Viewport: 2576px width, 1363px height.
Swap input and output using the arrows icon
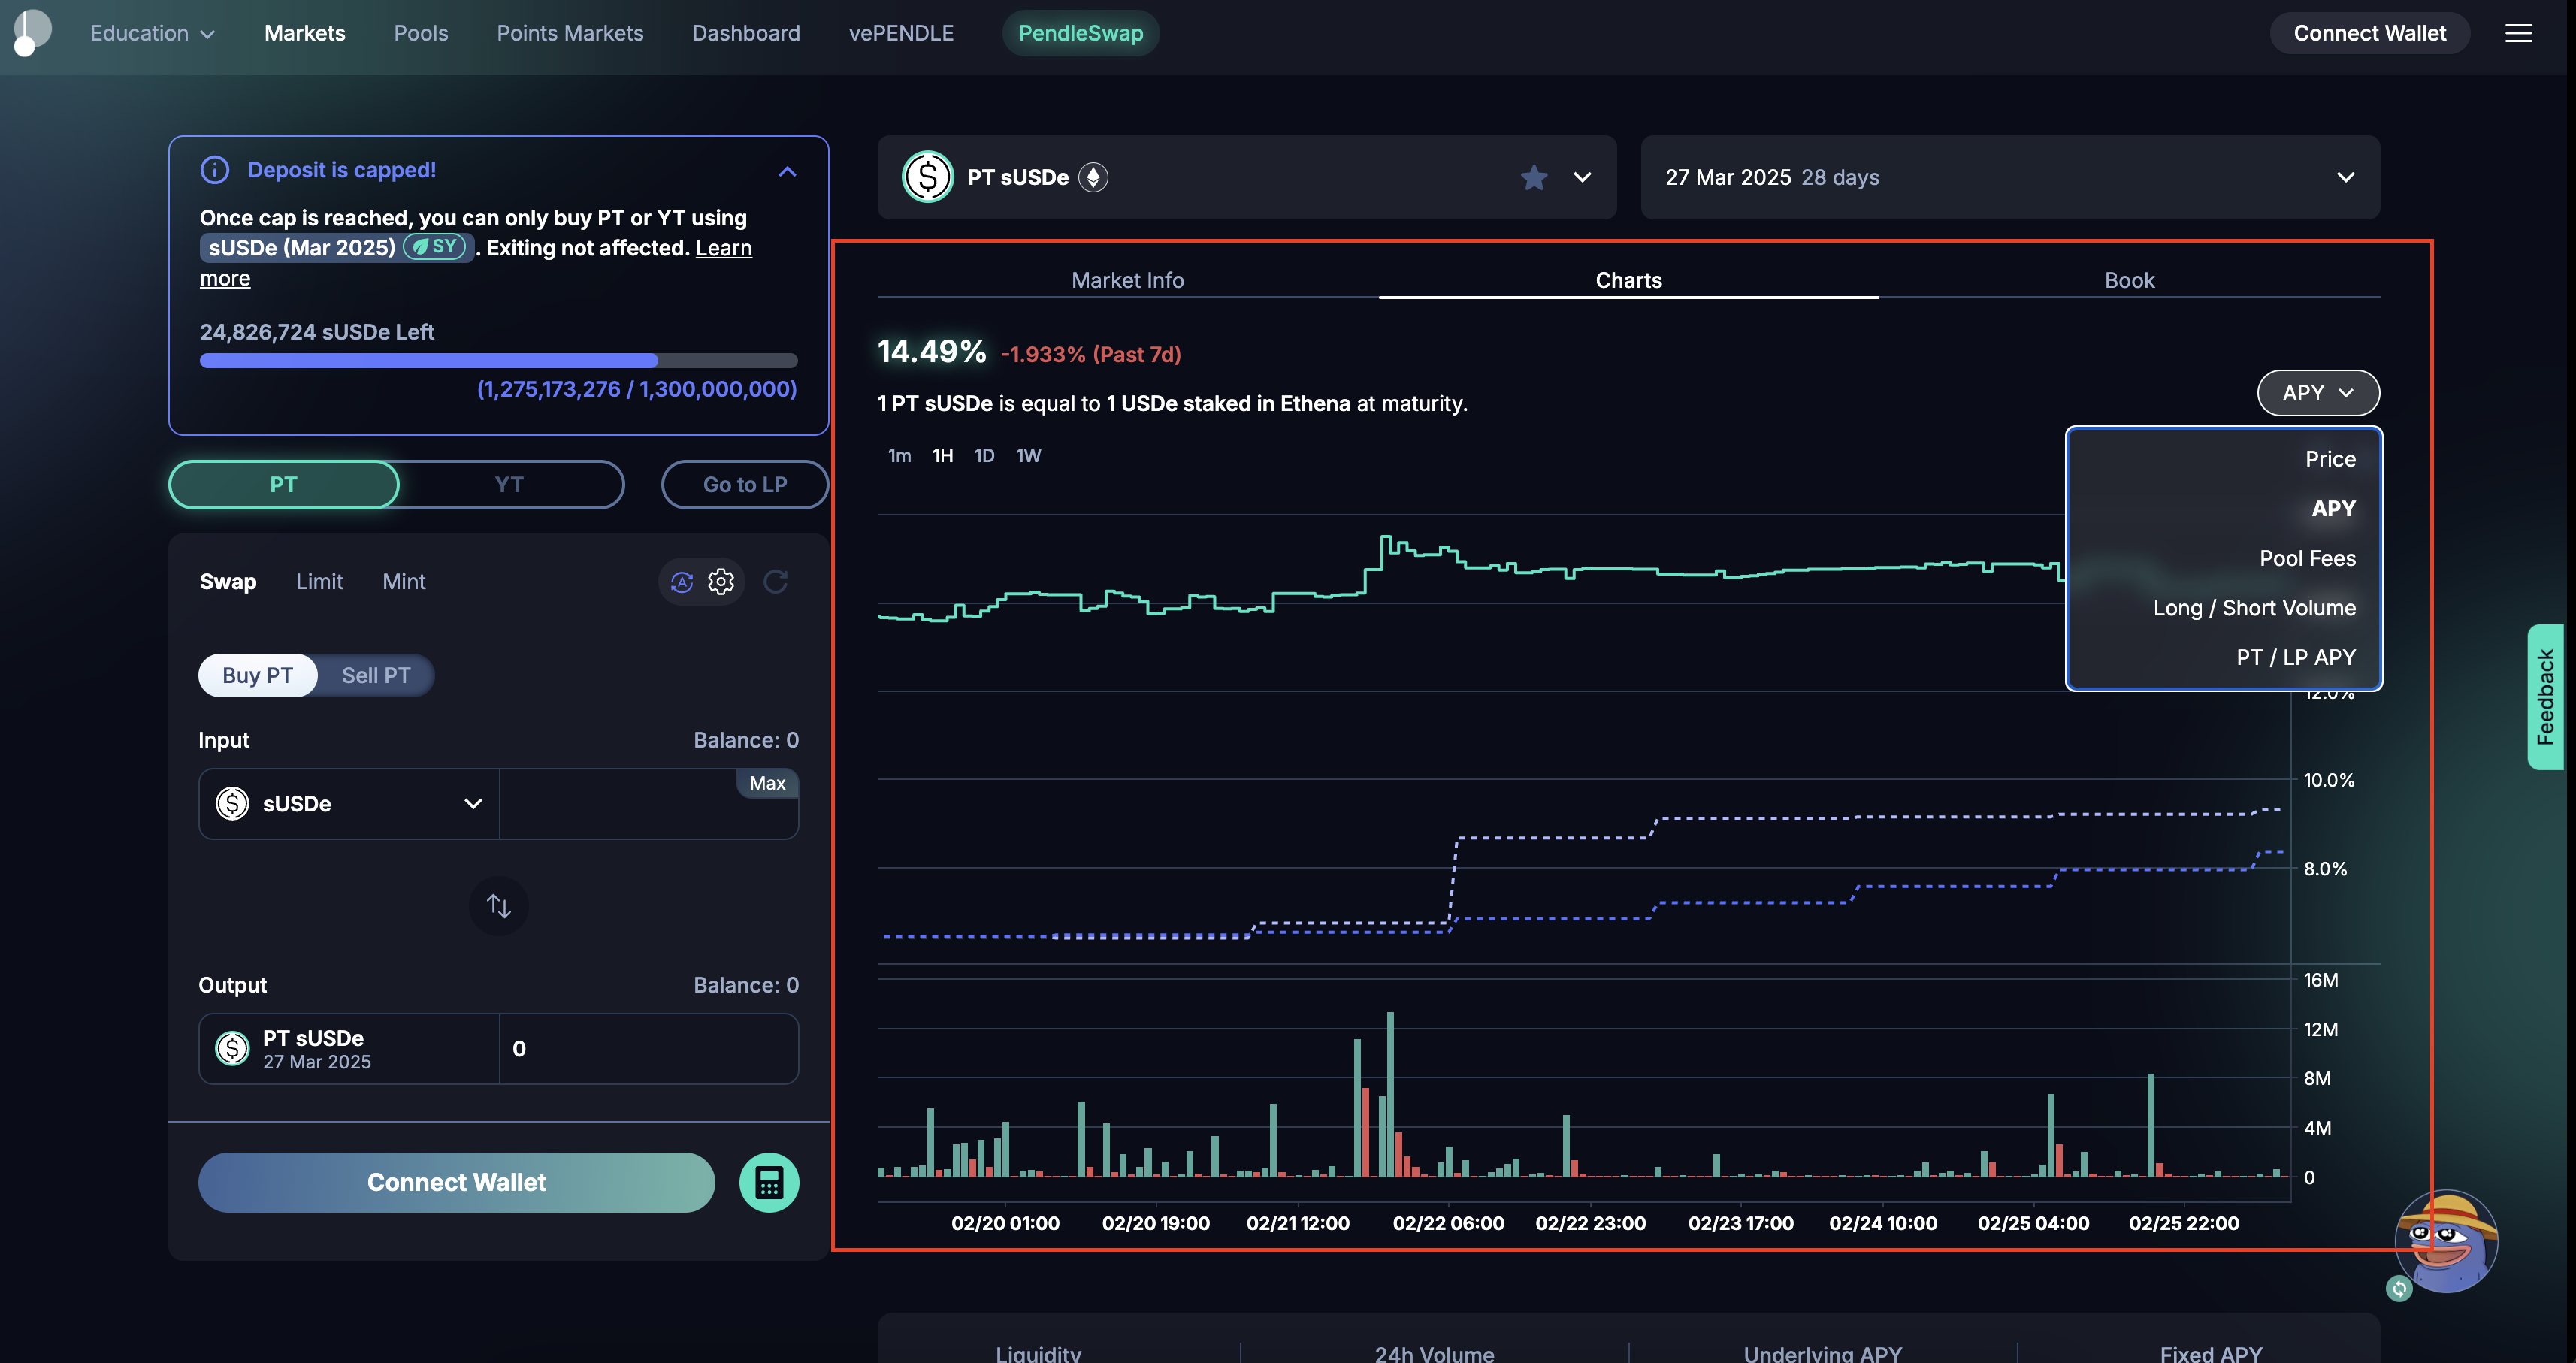pos(497,905)
